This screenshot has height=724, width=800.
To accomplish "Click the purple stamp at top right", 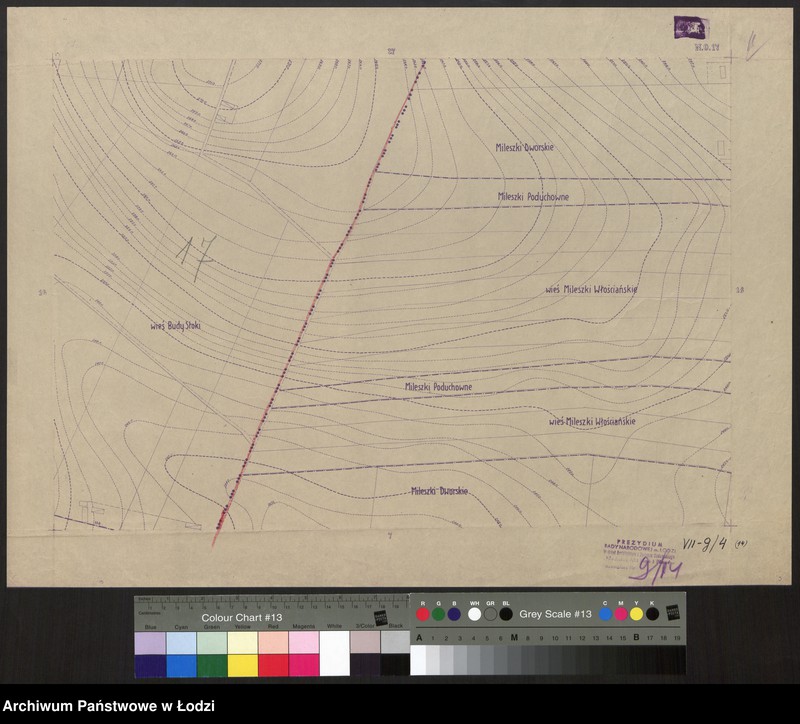I will click(x=690, y=28).
